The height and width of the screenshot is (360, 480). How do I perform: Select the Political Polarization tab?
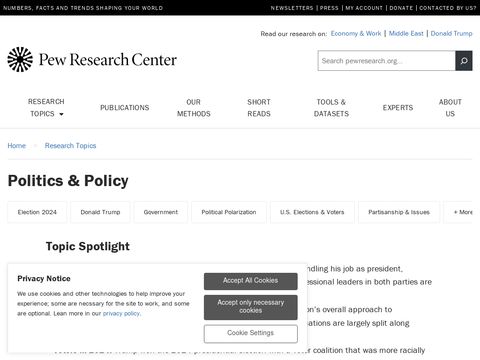click(x=229, y=212)
